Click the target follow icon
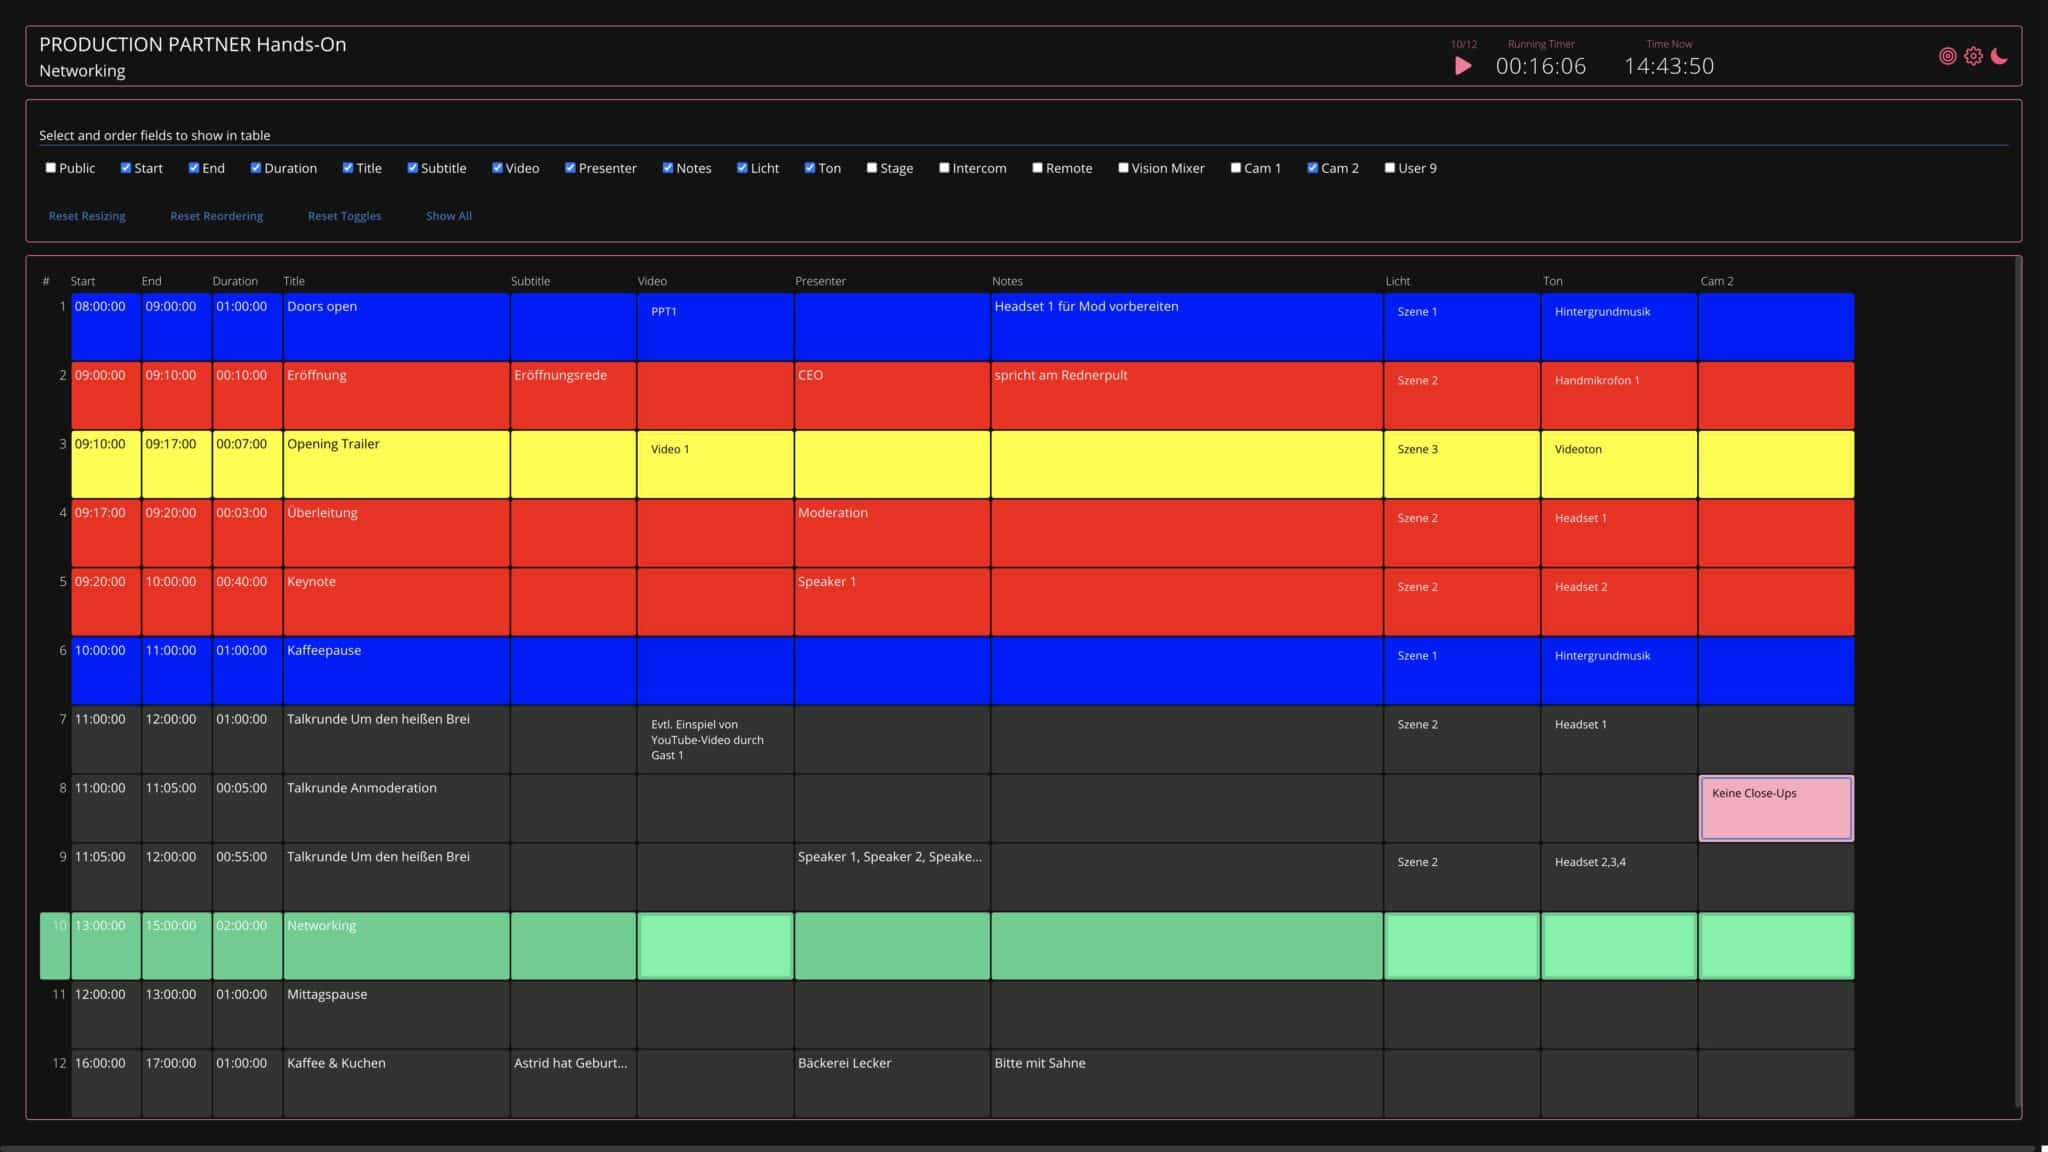The image size is (2048, 1152). point(1947,56)
